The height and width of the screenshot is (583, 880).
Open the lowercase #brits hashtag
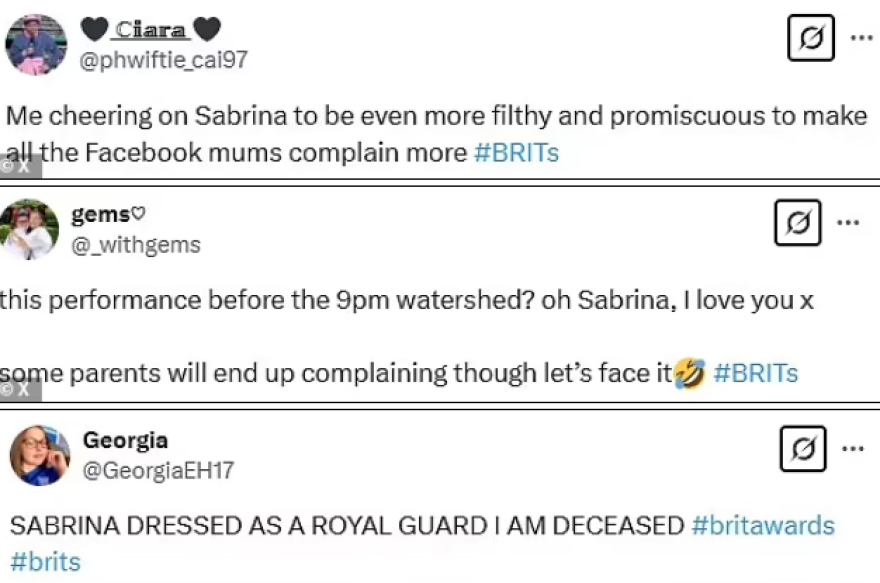tap(45, 561)
